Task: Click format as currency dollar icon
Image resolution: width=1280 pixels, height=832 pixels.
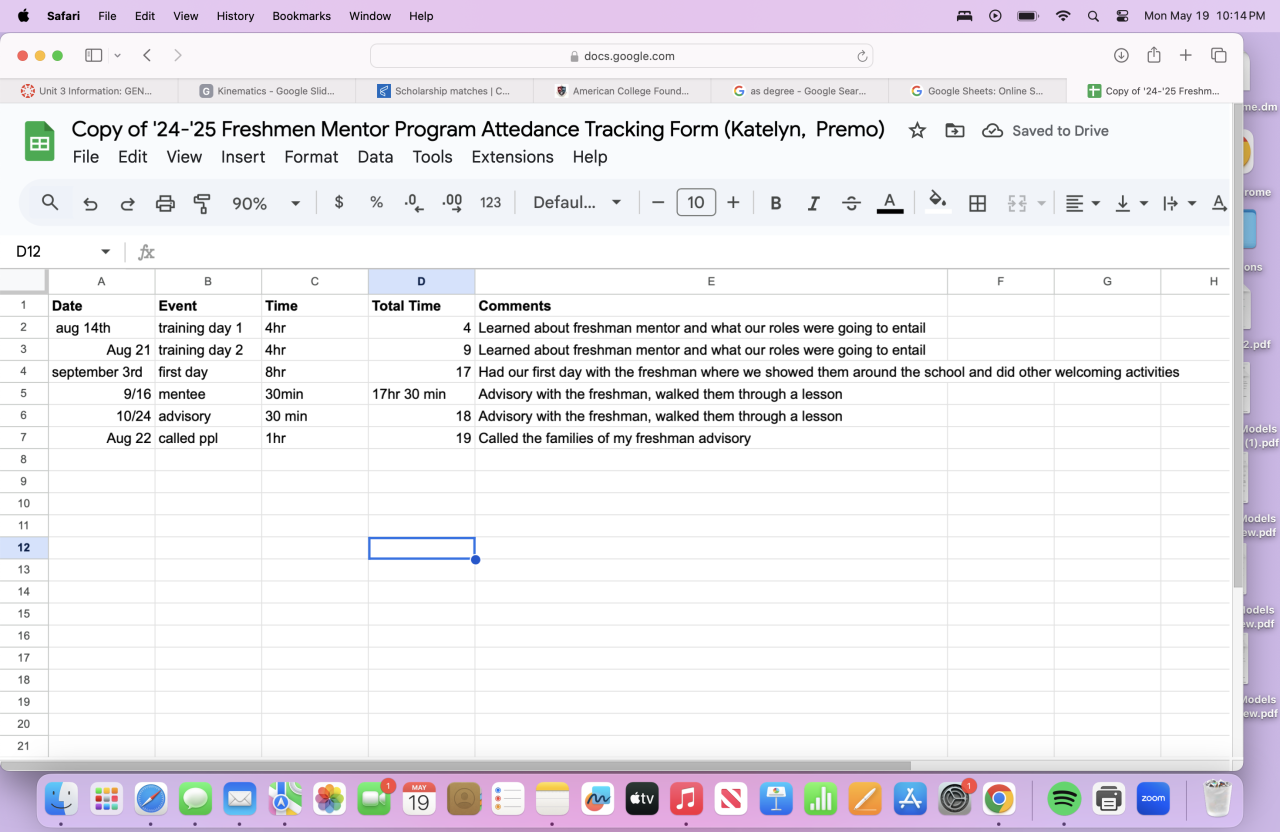Action: [x=339, y=203]
